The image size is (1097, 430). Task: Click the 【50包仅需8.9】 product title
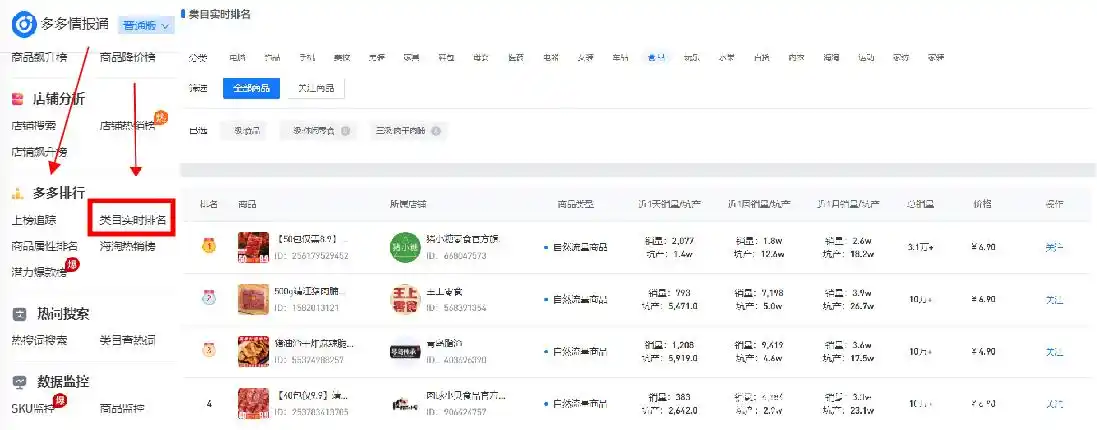click(x=312, y=239)
